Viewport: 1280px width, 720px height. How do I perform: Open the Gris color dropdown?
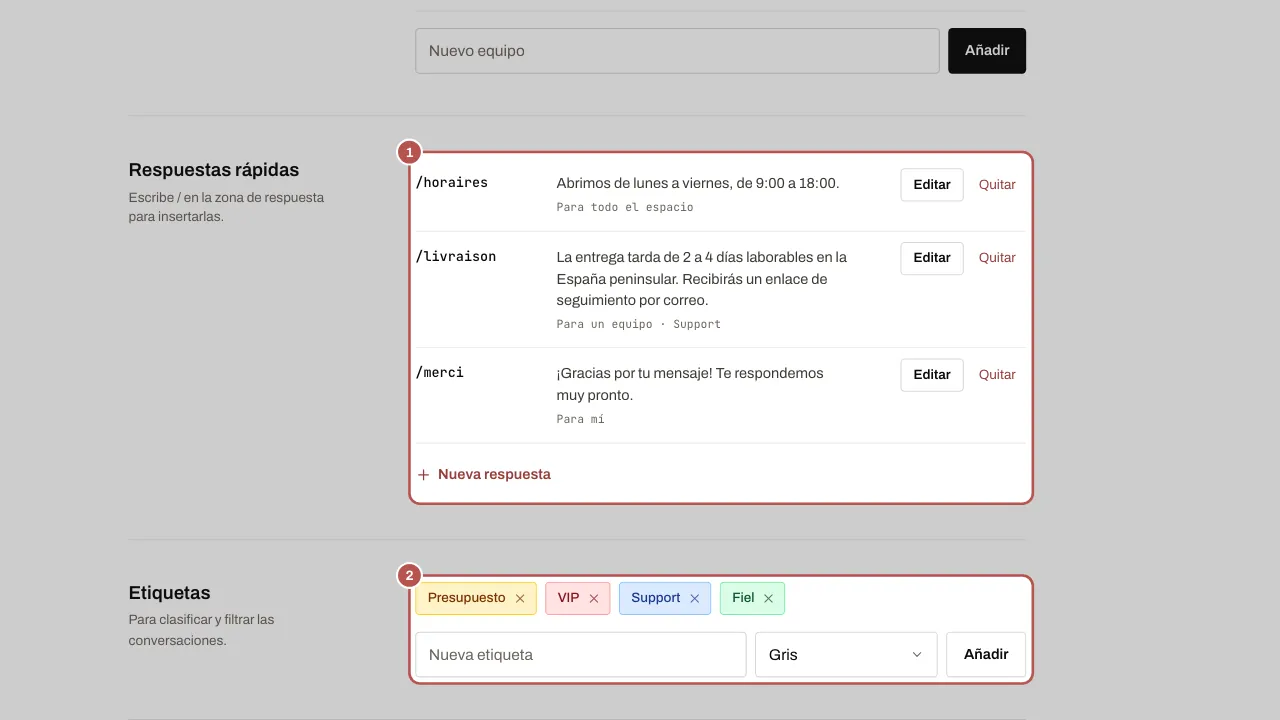[846, 655]
